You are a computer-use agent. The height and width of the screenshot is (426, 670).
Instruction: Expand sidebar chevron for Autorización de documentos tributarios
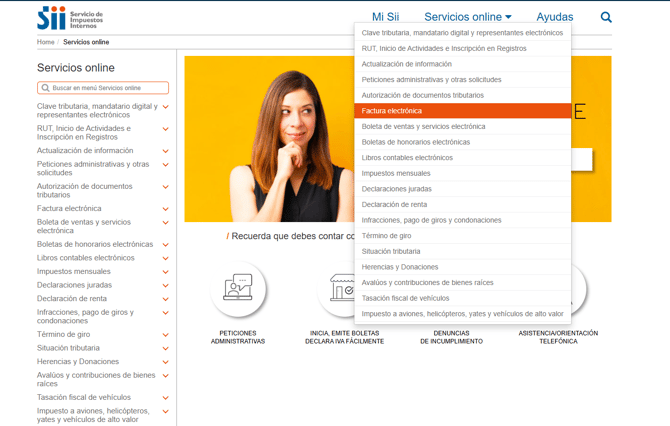pos(166,187)
